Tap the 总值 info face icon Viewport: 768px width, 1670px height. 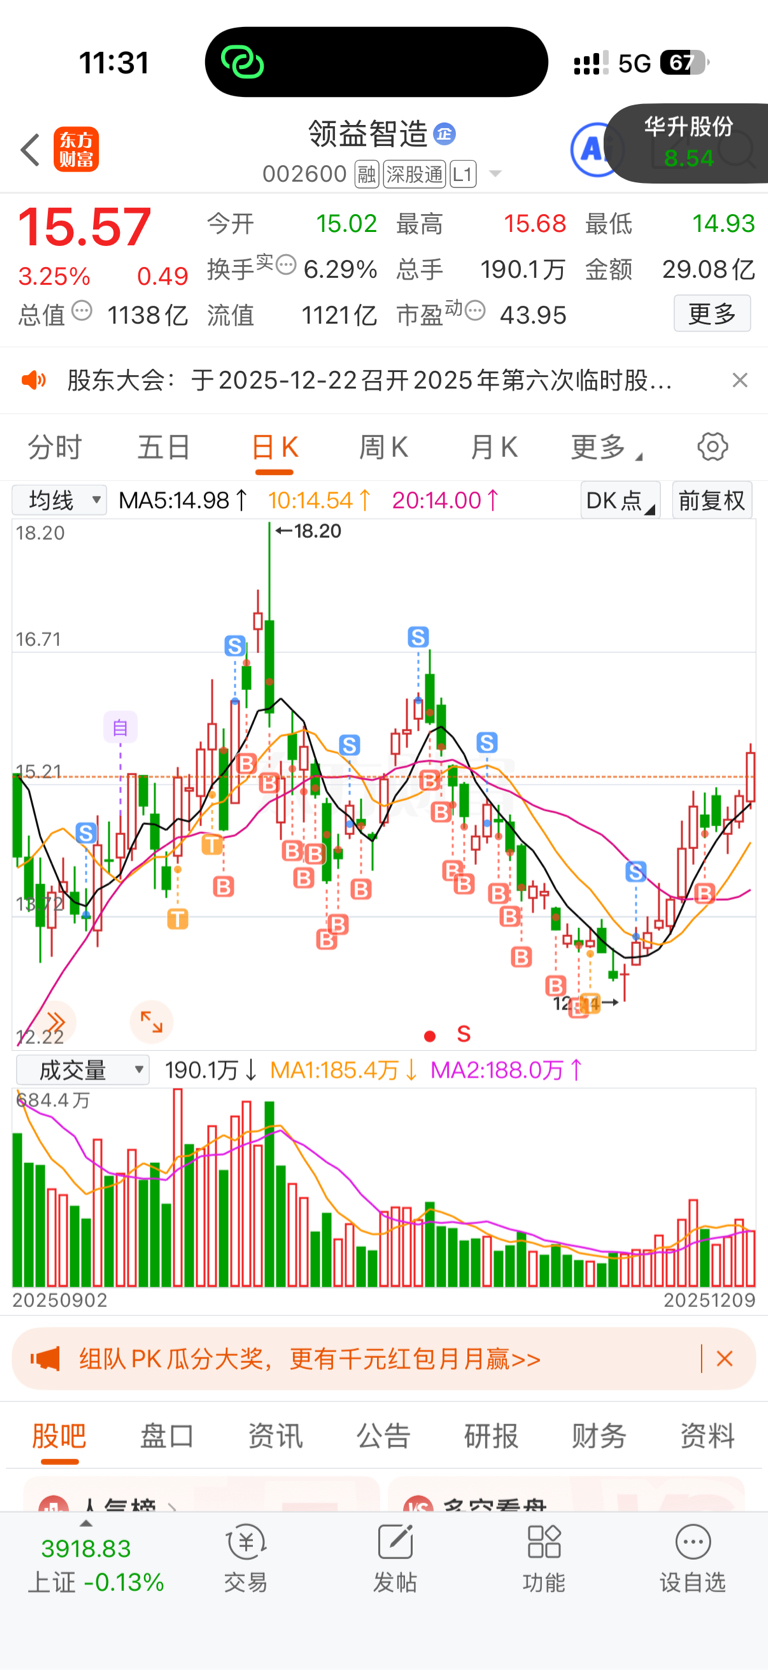[x=82, y=311]
